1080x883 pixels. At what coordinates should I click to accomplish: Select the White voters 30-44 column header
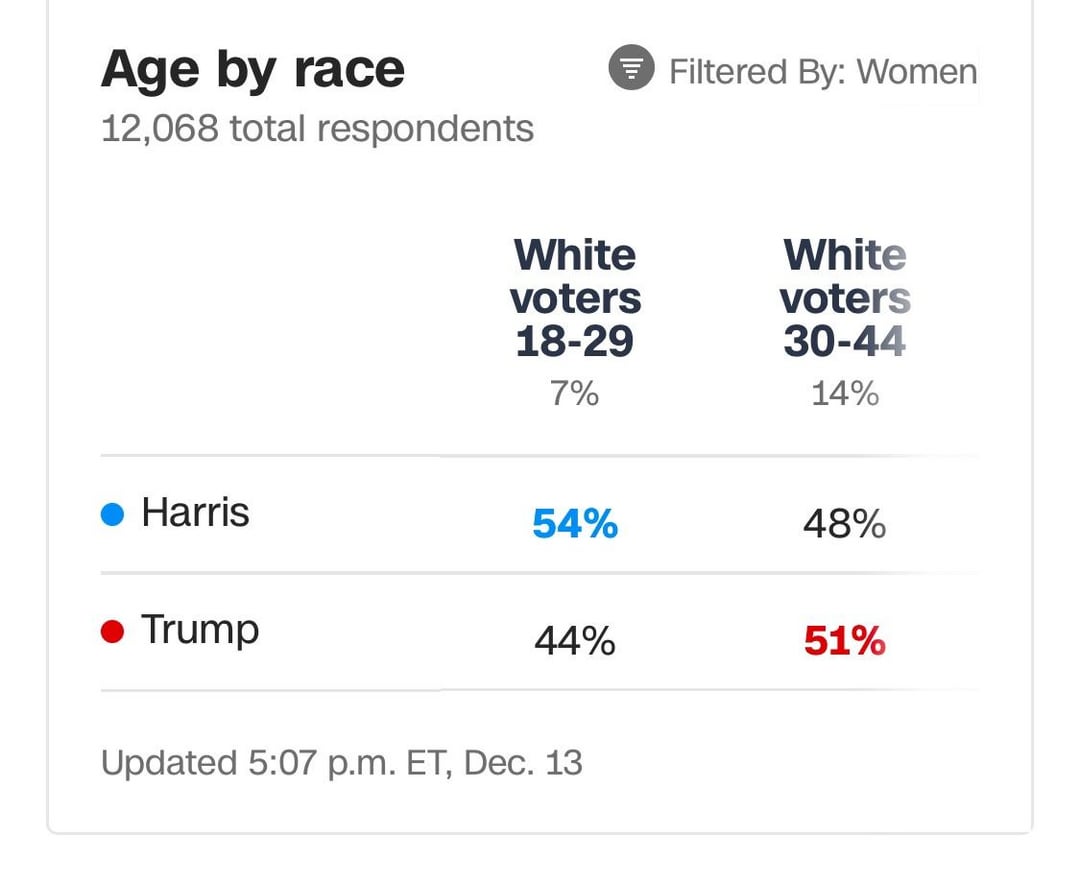845,298
